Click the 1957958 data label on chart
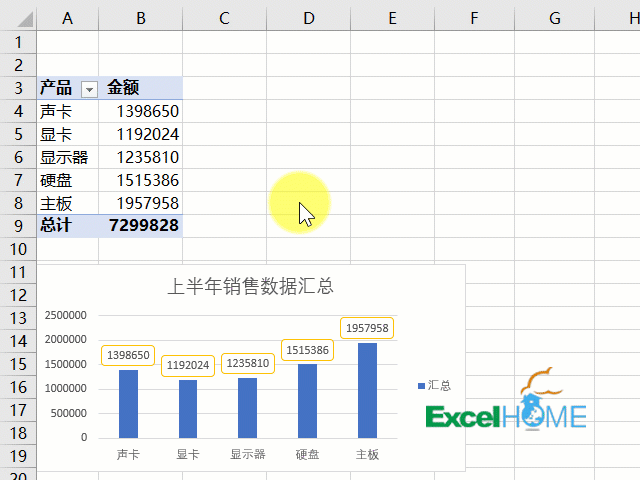The height and width of the screenshot is (480, 640). click(367, 328)
